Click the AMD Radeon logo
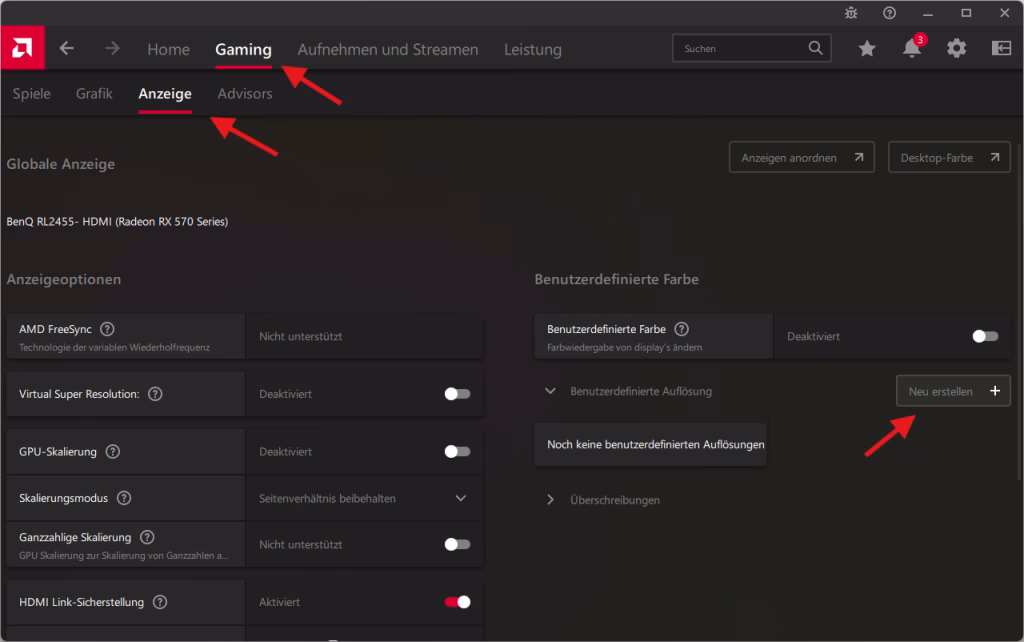The height and width of the screenshot is (642, 1024). click(x=22, y=47)
